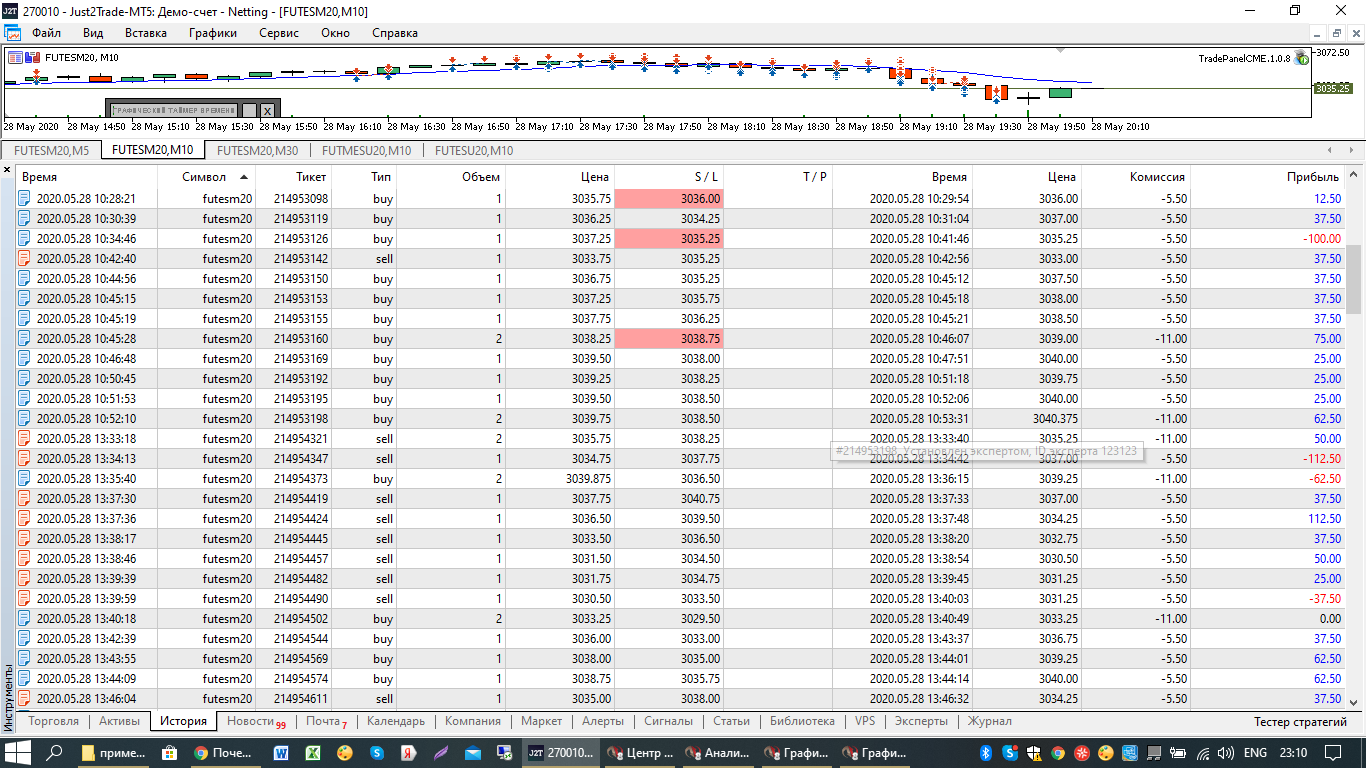Switch to FUTESM20,M5 chart tab
The height and width of the screenshot is (768, 1366).
tap(52, 150)
